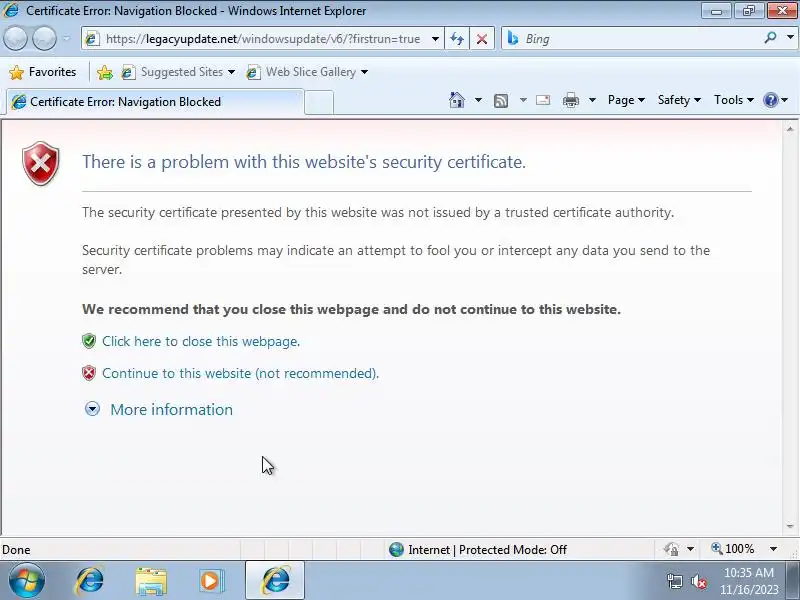800x600 pixels.
Task: Open the Windows Start menu orb
Action: [x=27, y=581]
